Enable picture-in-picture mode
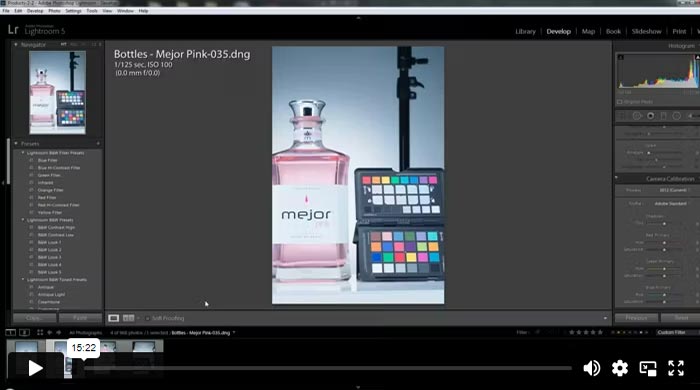This screenshot has width=700, height=390. click(648, 368)
